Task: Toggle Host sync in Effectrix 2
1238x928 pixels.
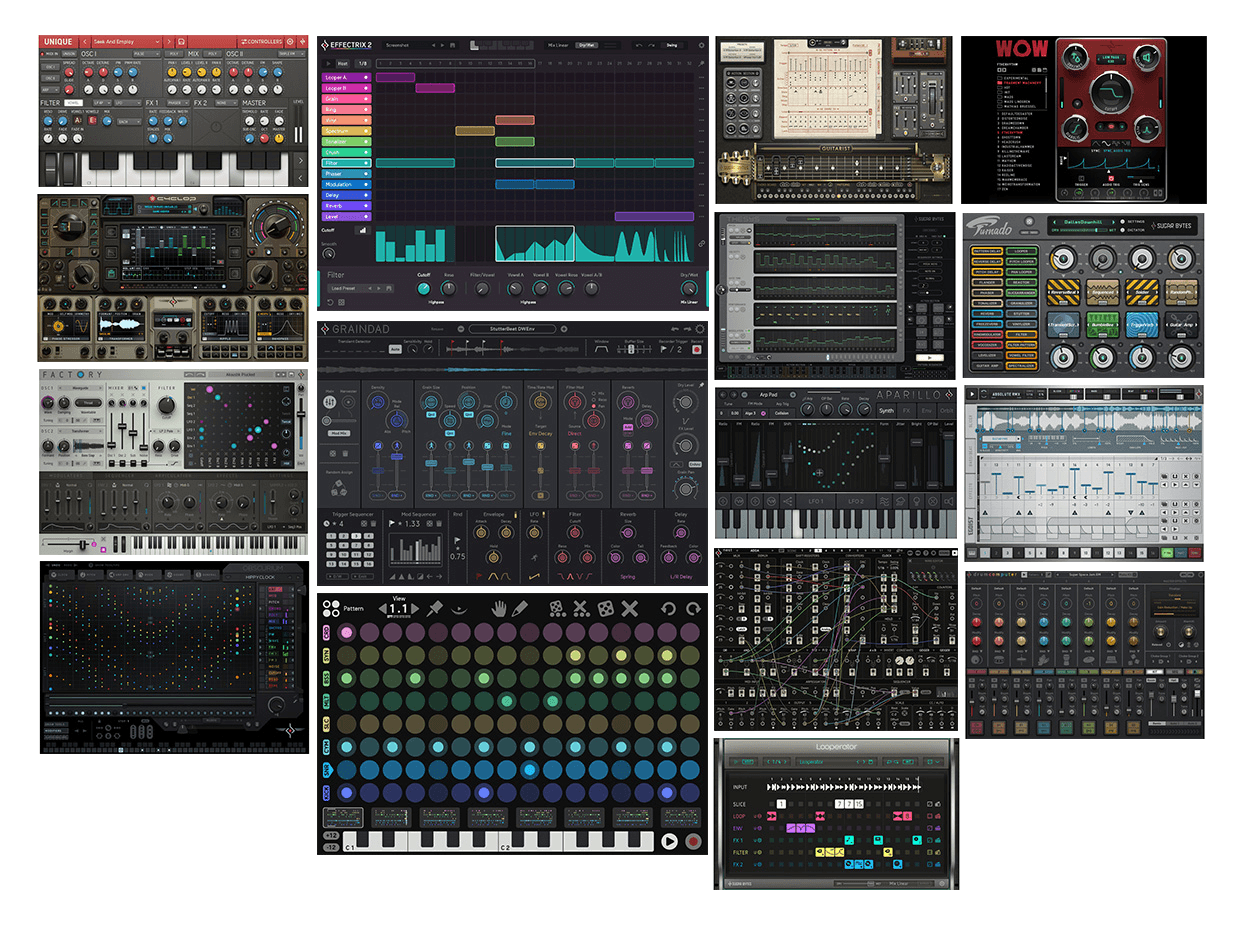Action: pyautogui.click(x=343, y=64)
